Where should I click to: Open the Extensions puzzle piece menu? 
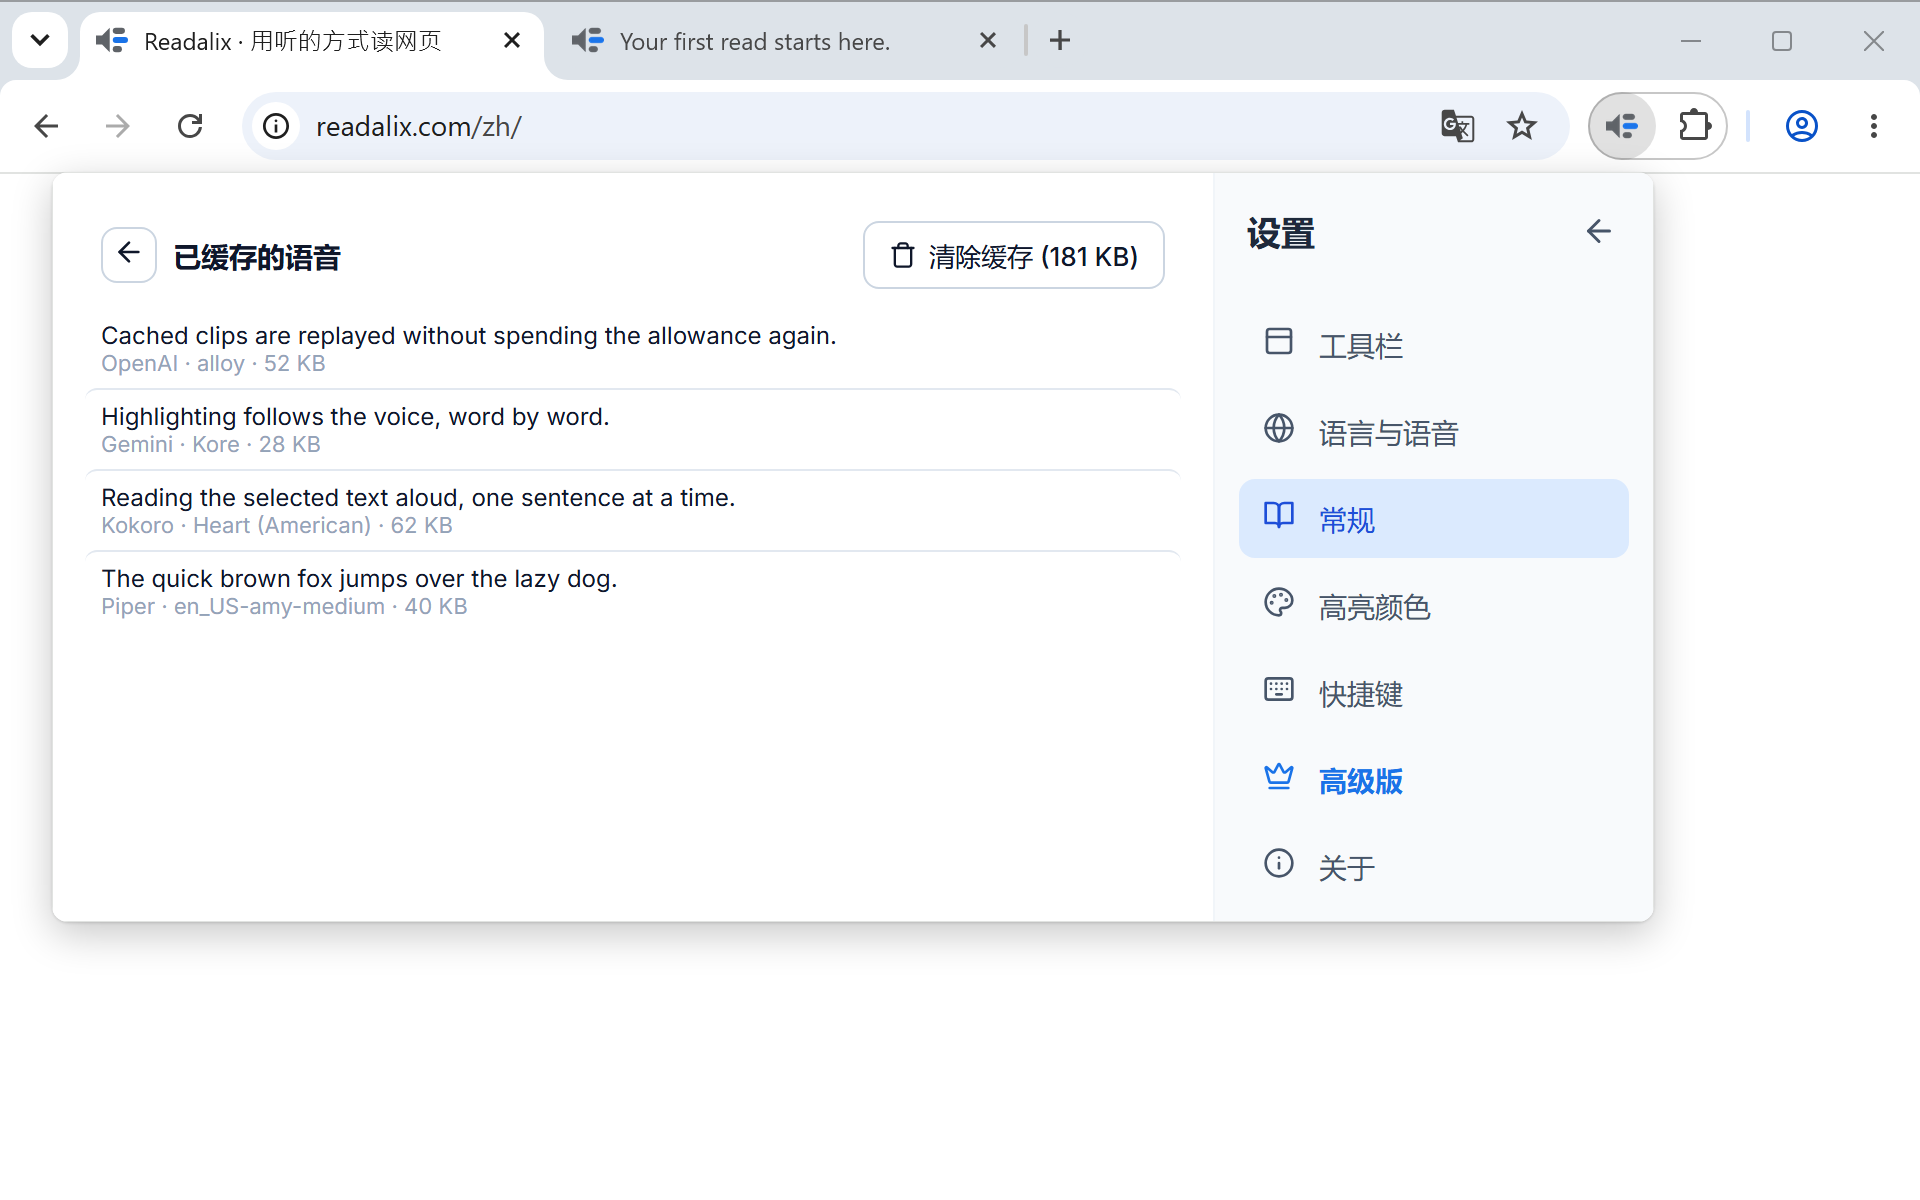click(1694, 126)
